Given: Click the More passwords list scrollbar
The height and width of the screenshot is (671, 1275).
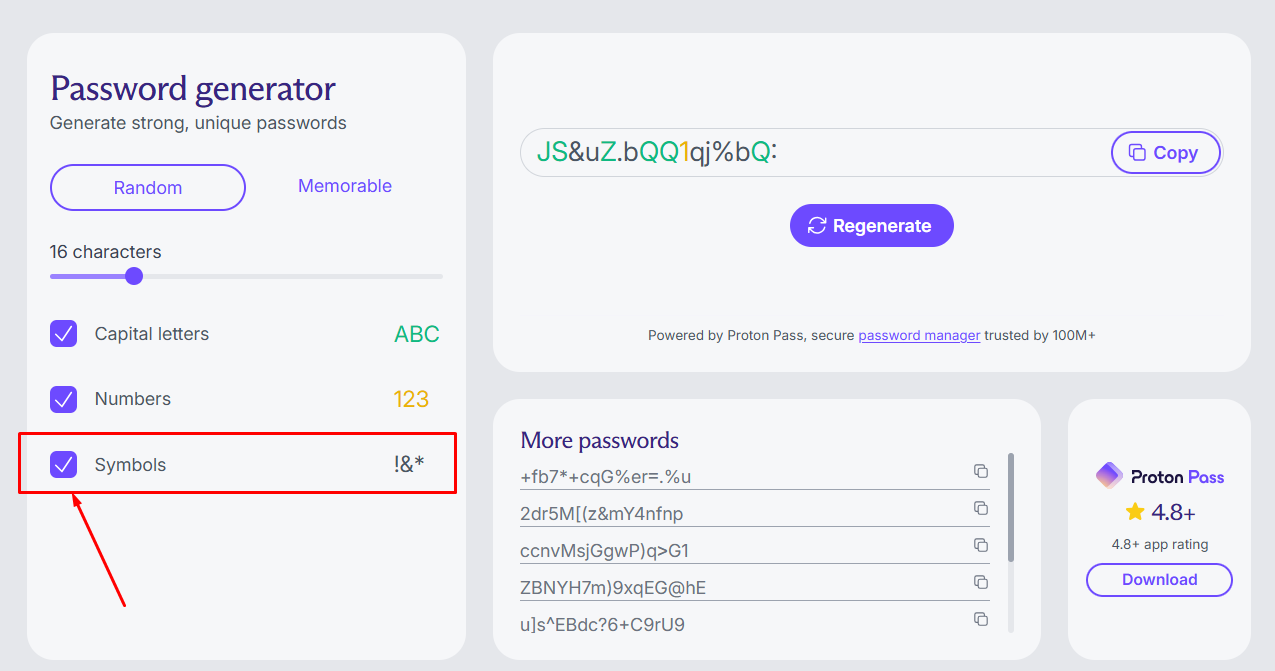Looking at the screenshot, I should (x=1011, y=507).
